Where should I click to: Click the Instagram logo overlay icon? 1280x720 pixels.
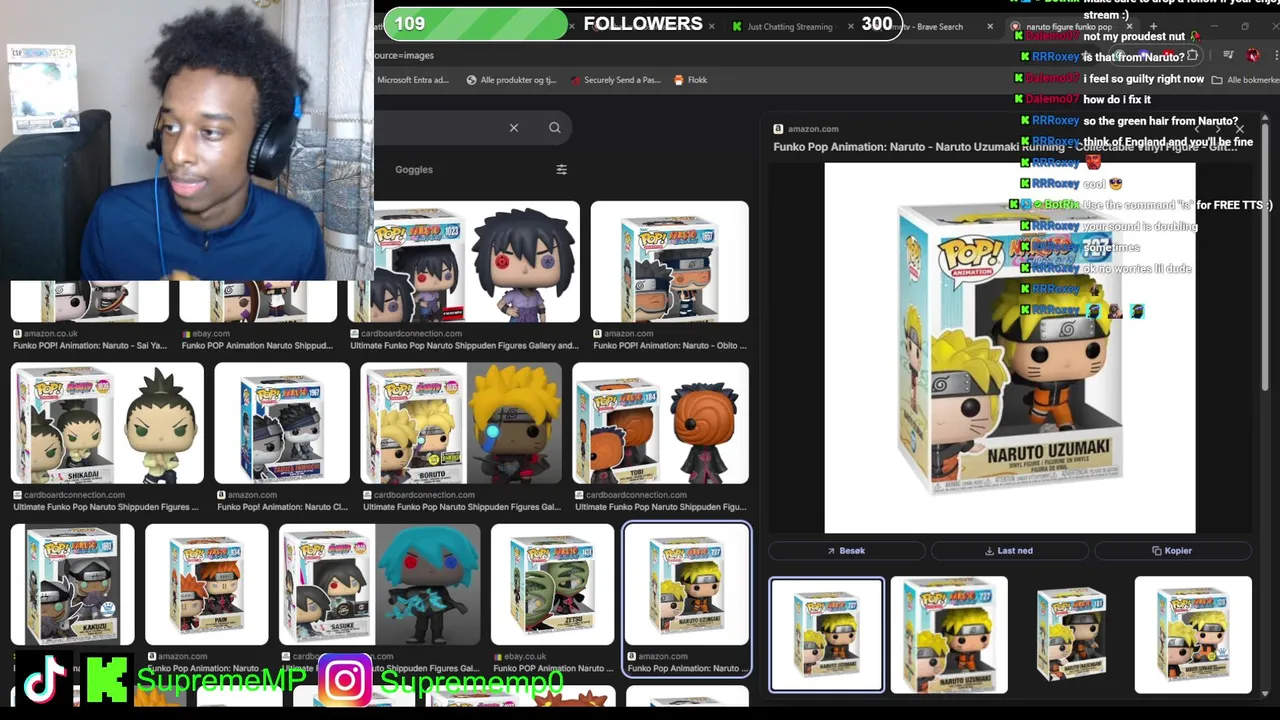[345, 680]
